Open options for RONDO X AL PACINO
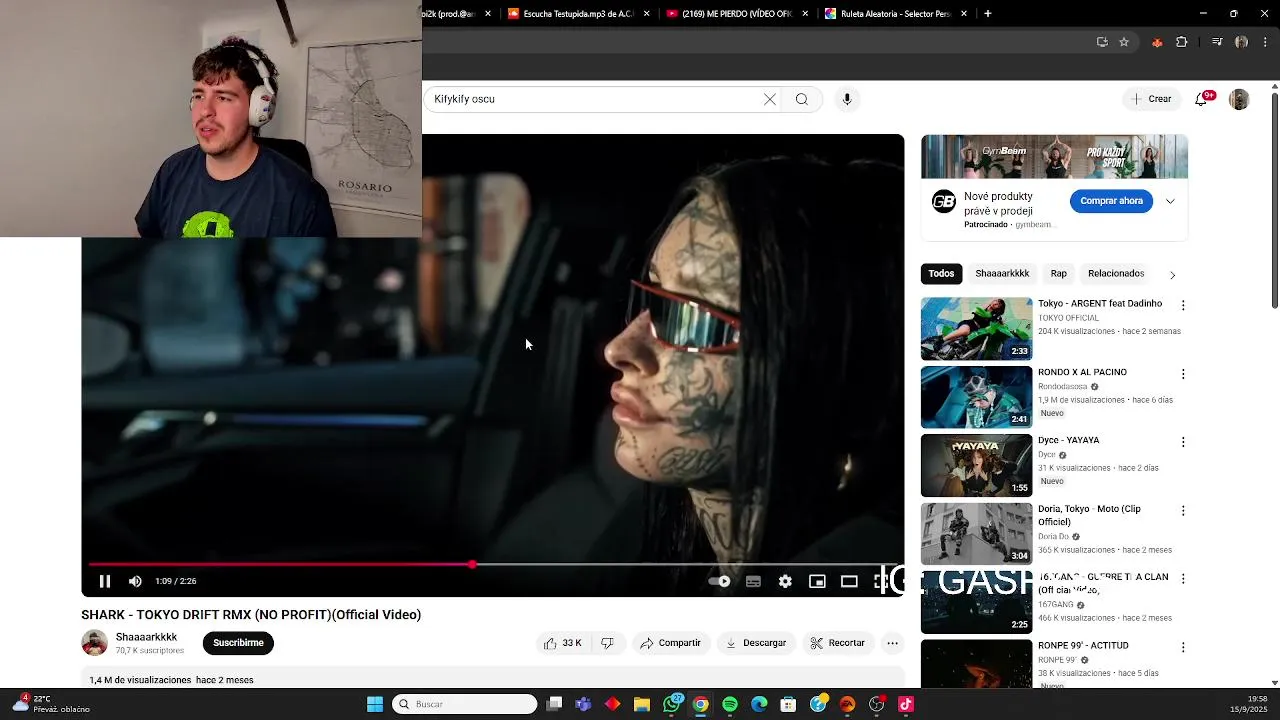The image size is (1280, 720). pos(1183,374)
